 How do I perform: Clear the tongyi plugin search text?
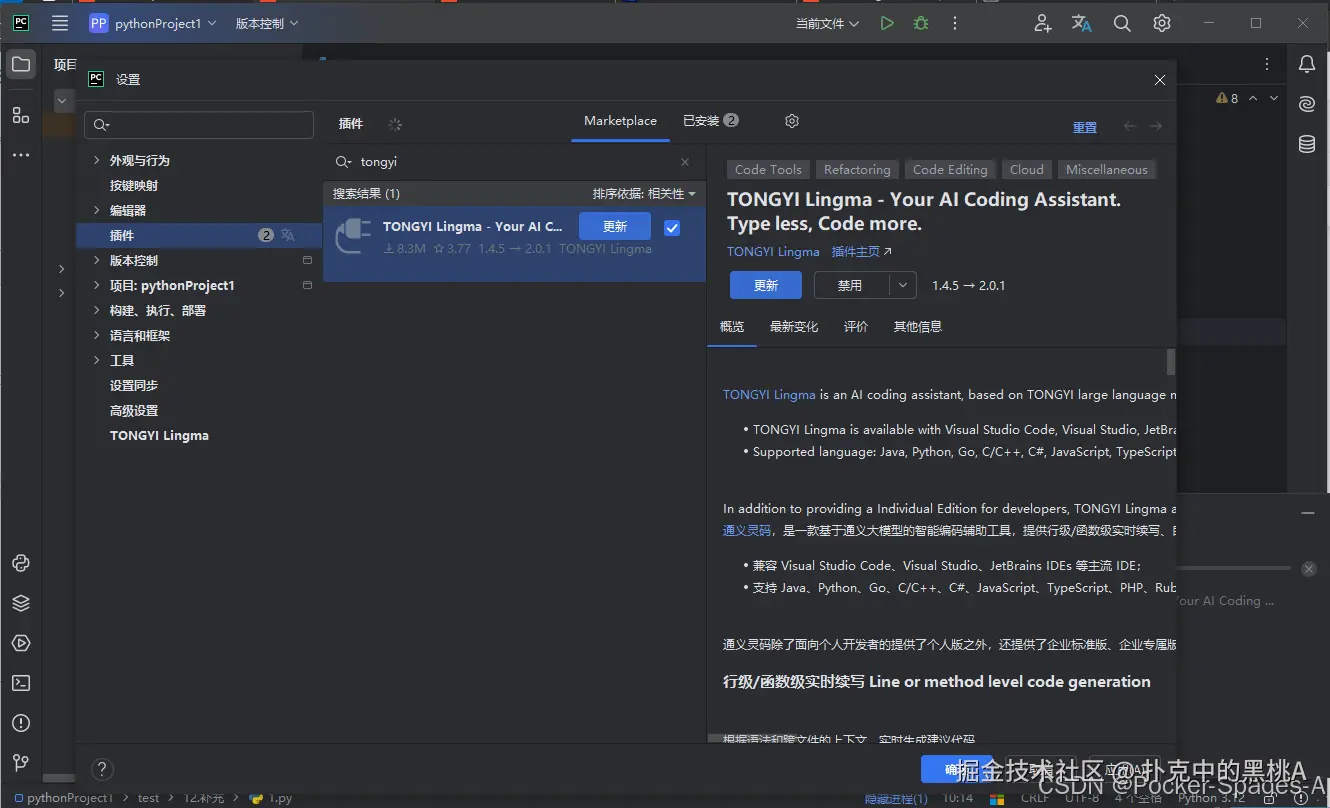pyautogui.click(x=685, y=162)
